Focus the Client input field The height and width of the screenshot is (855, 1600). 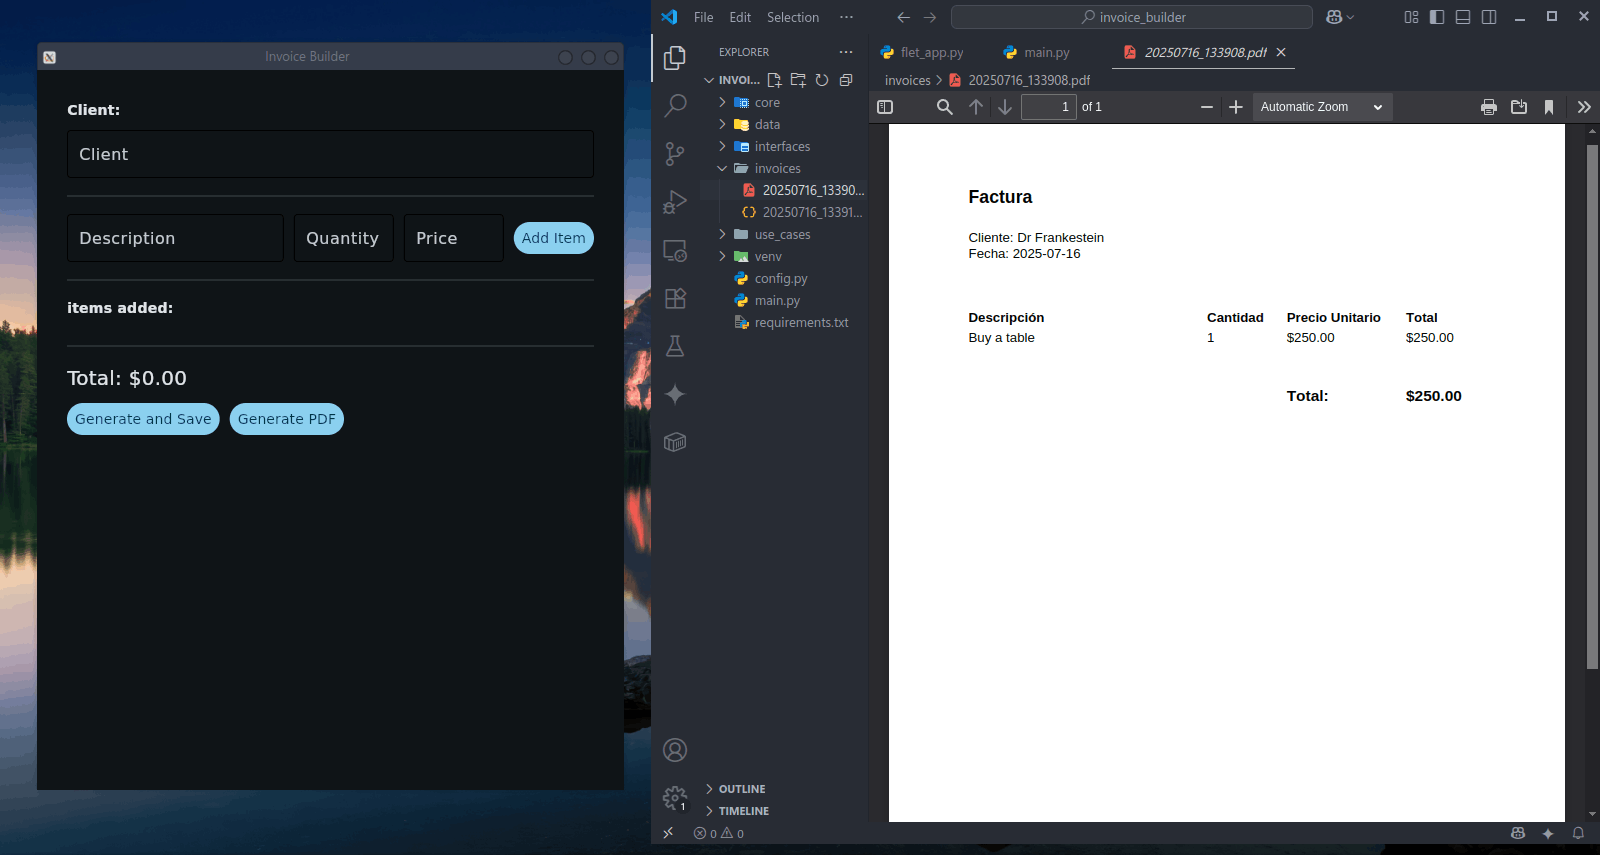(330, 154)
